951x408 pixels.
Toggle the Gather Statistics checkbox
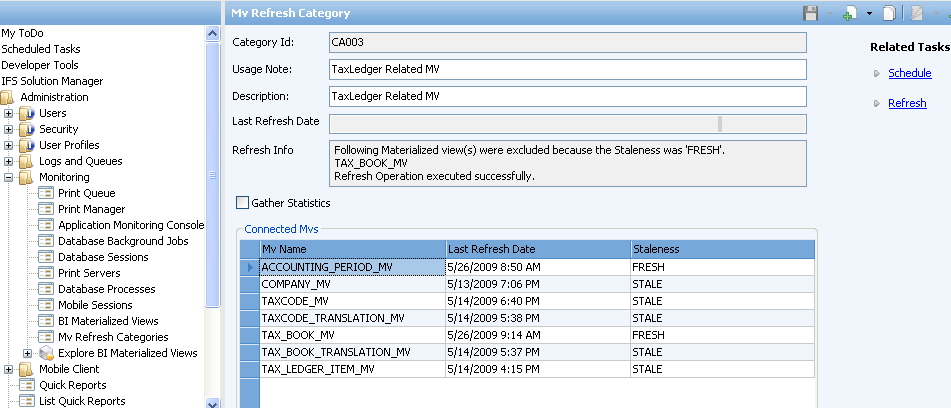[243, 202]
